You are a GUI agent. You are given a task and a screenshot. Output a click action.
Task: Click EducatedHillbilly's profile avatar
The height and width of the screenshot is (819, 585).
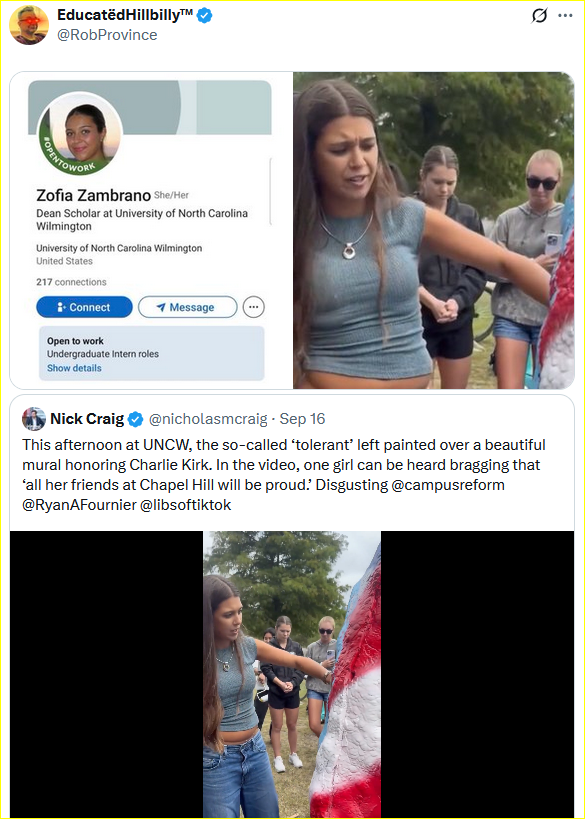(x=29, y=25)
